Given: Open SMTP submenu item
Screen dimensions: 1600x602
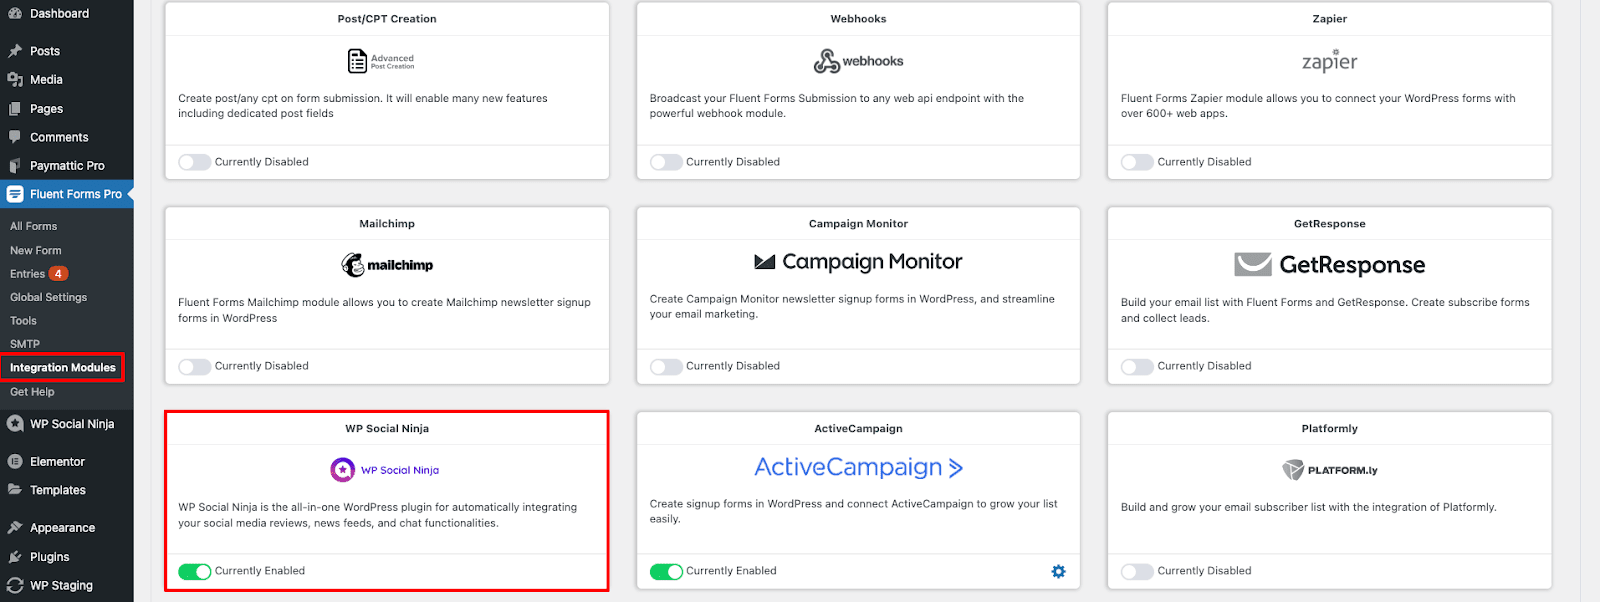Looking at the screenshot, I should (25, 344).
